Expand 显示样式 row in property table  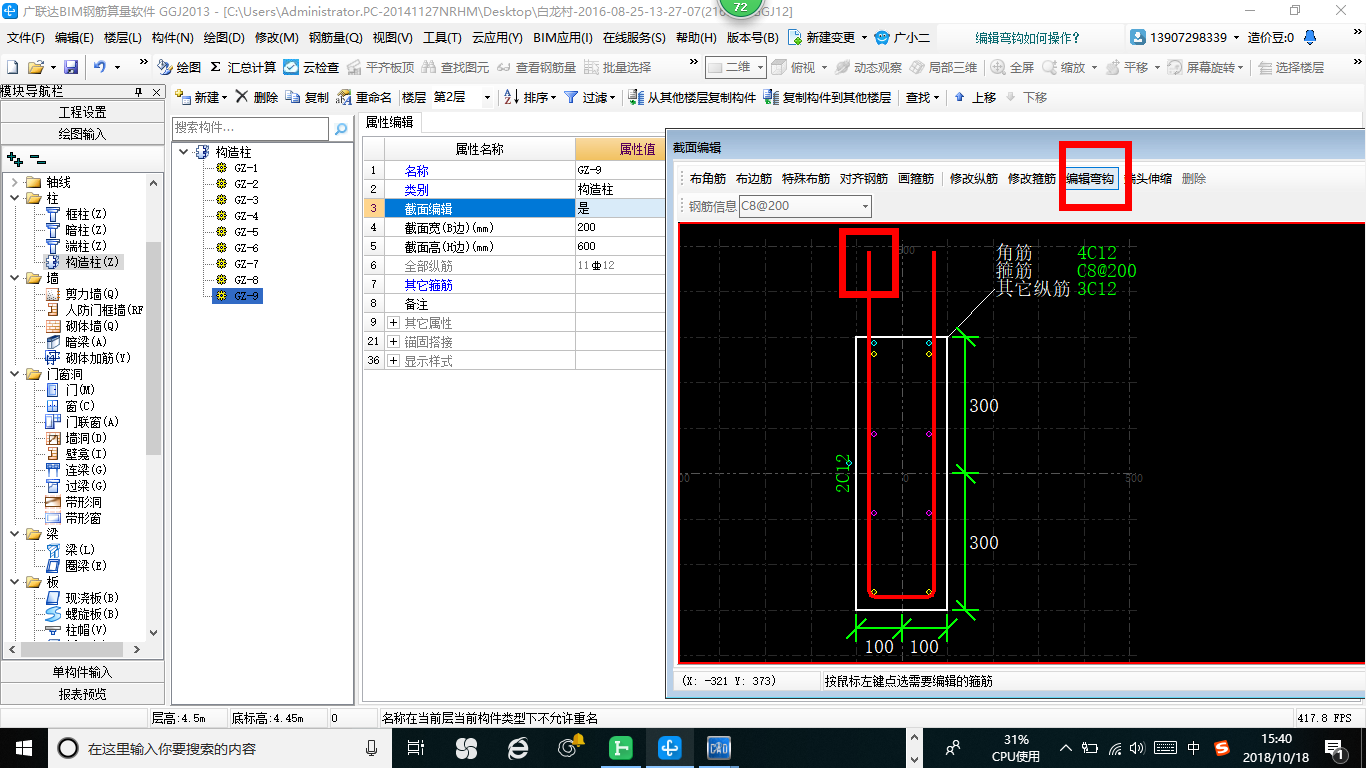(393, 361)
